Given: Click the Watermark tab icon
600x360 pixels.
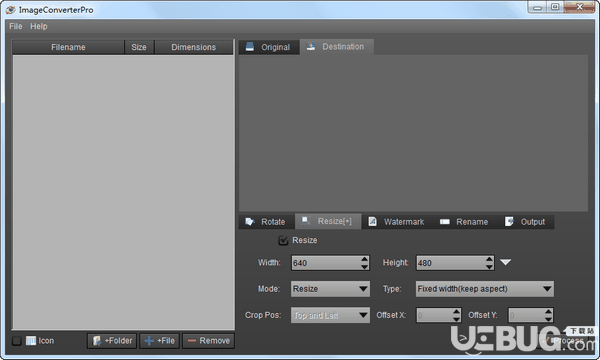Looking at the screenshot, I should 372,222.
